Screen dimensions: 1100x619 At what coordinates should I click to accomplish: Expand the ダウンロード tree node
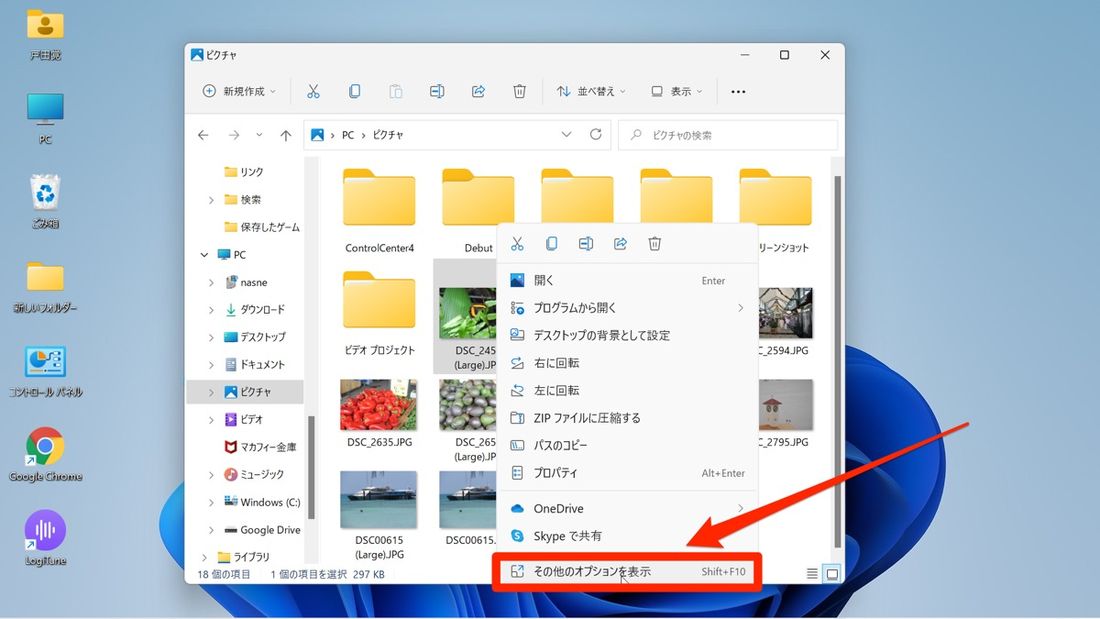211,310
